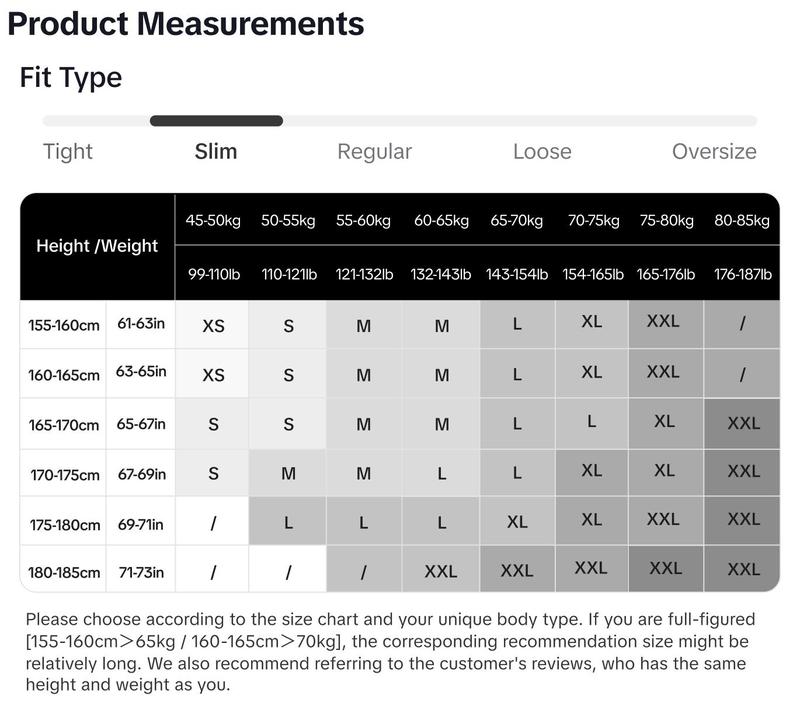Click the size chart note paragraph

click(390, 652)
